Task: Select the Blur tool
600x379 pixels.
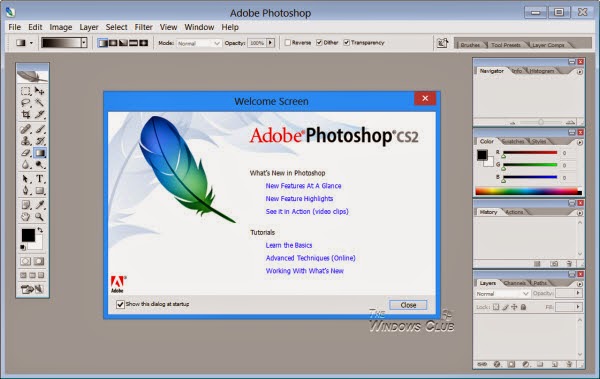Action: click(x=26, y=165)
